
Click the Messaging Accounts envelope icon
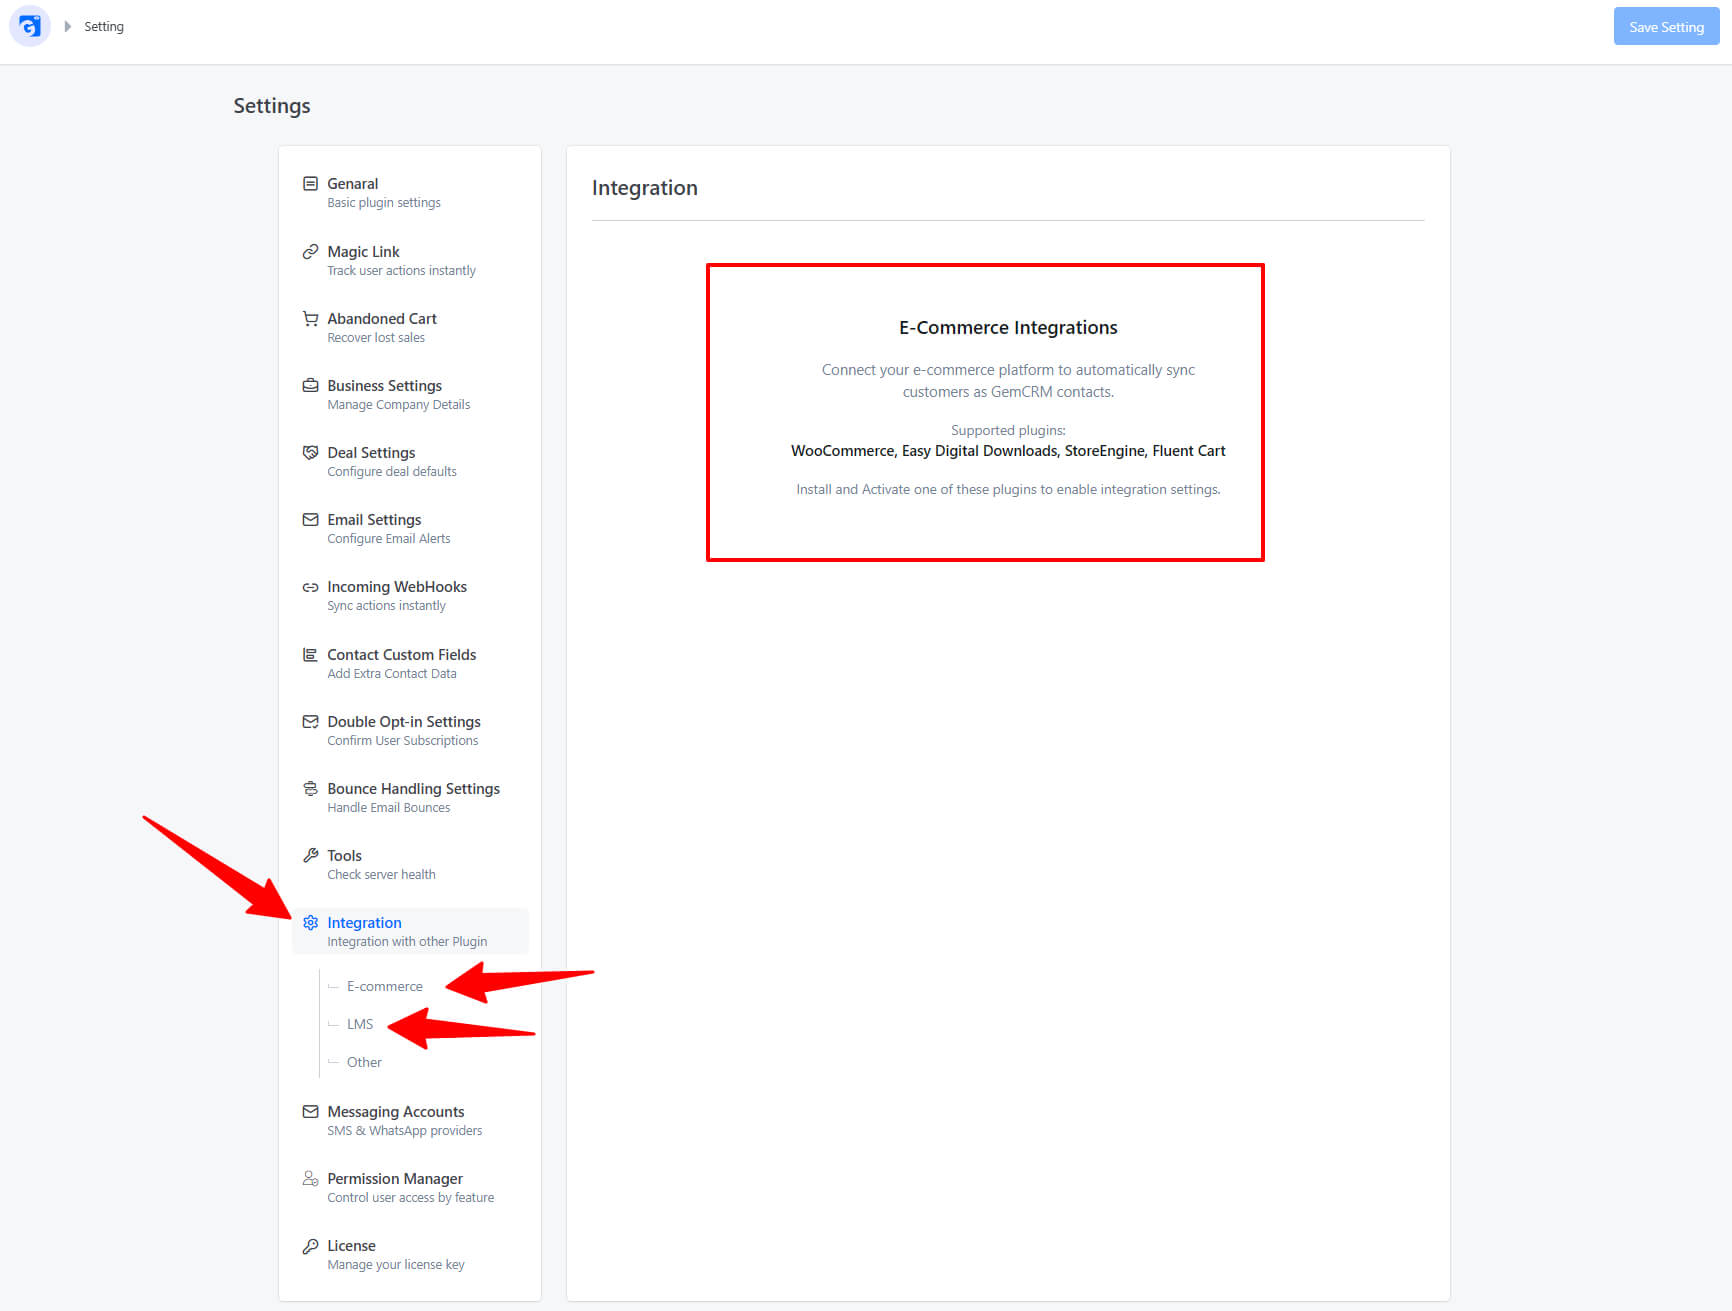(310, 1112)
